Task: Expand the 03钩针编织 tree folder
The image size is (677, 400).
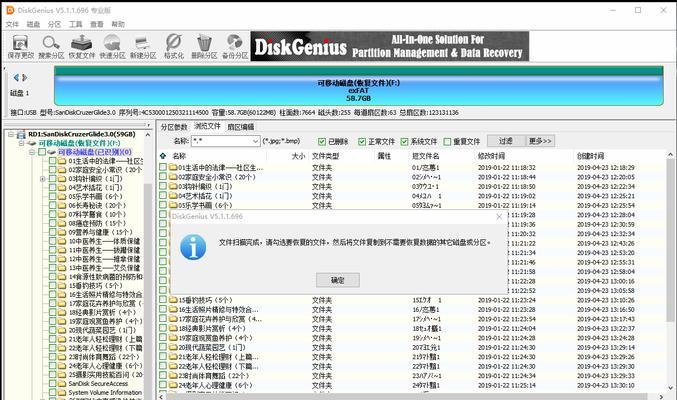Action: pos(43,179)
